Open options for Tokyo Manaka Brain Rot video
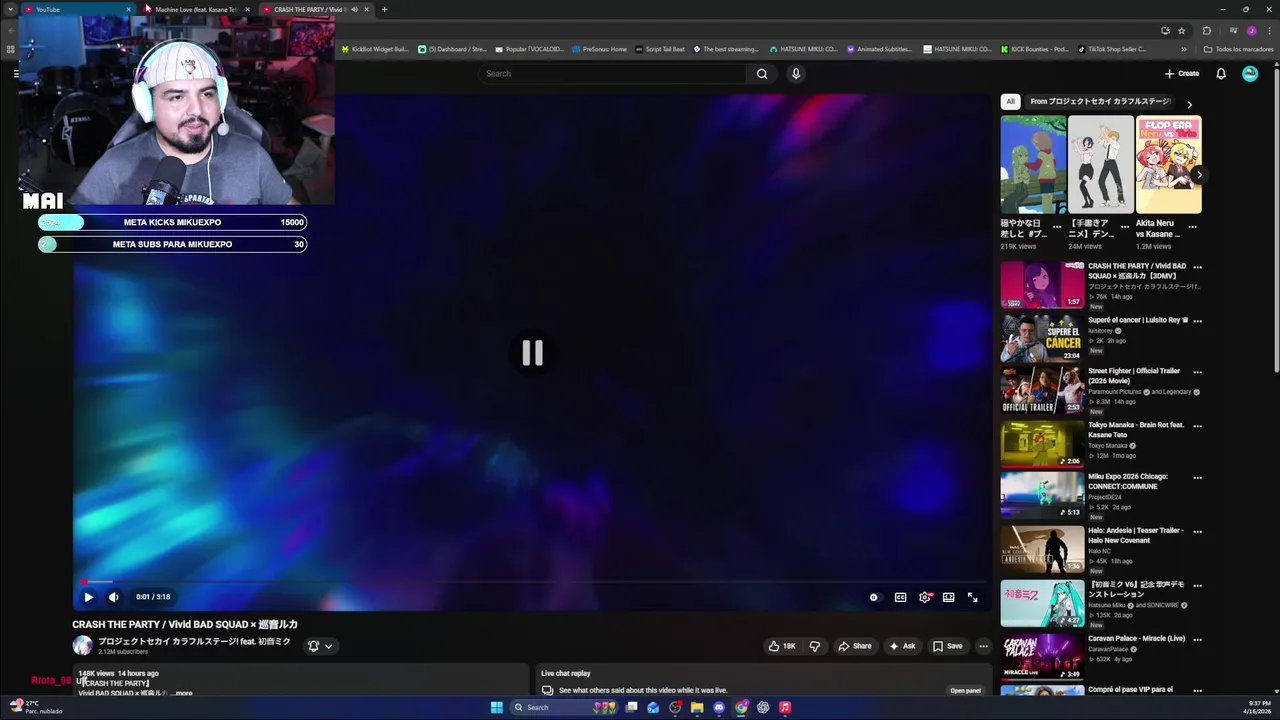This screenshot has height=720, width=1280. pos(1197,426)
